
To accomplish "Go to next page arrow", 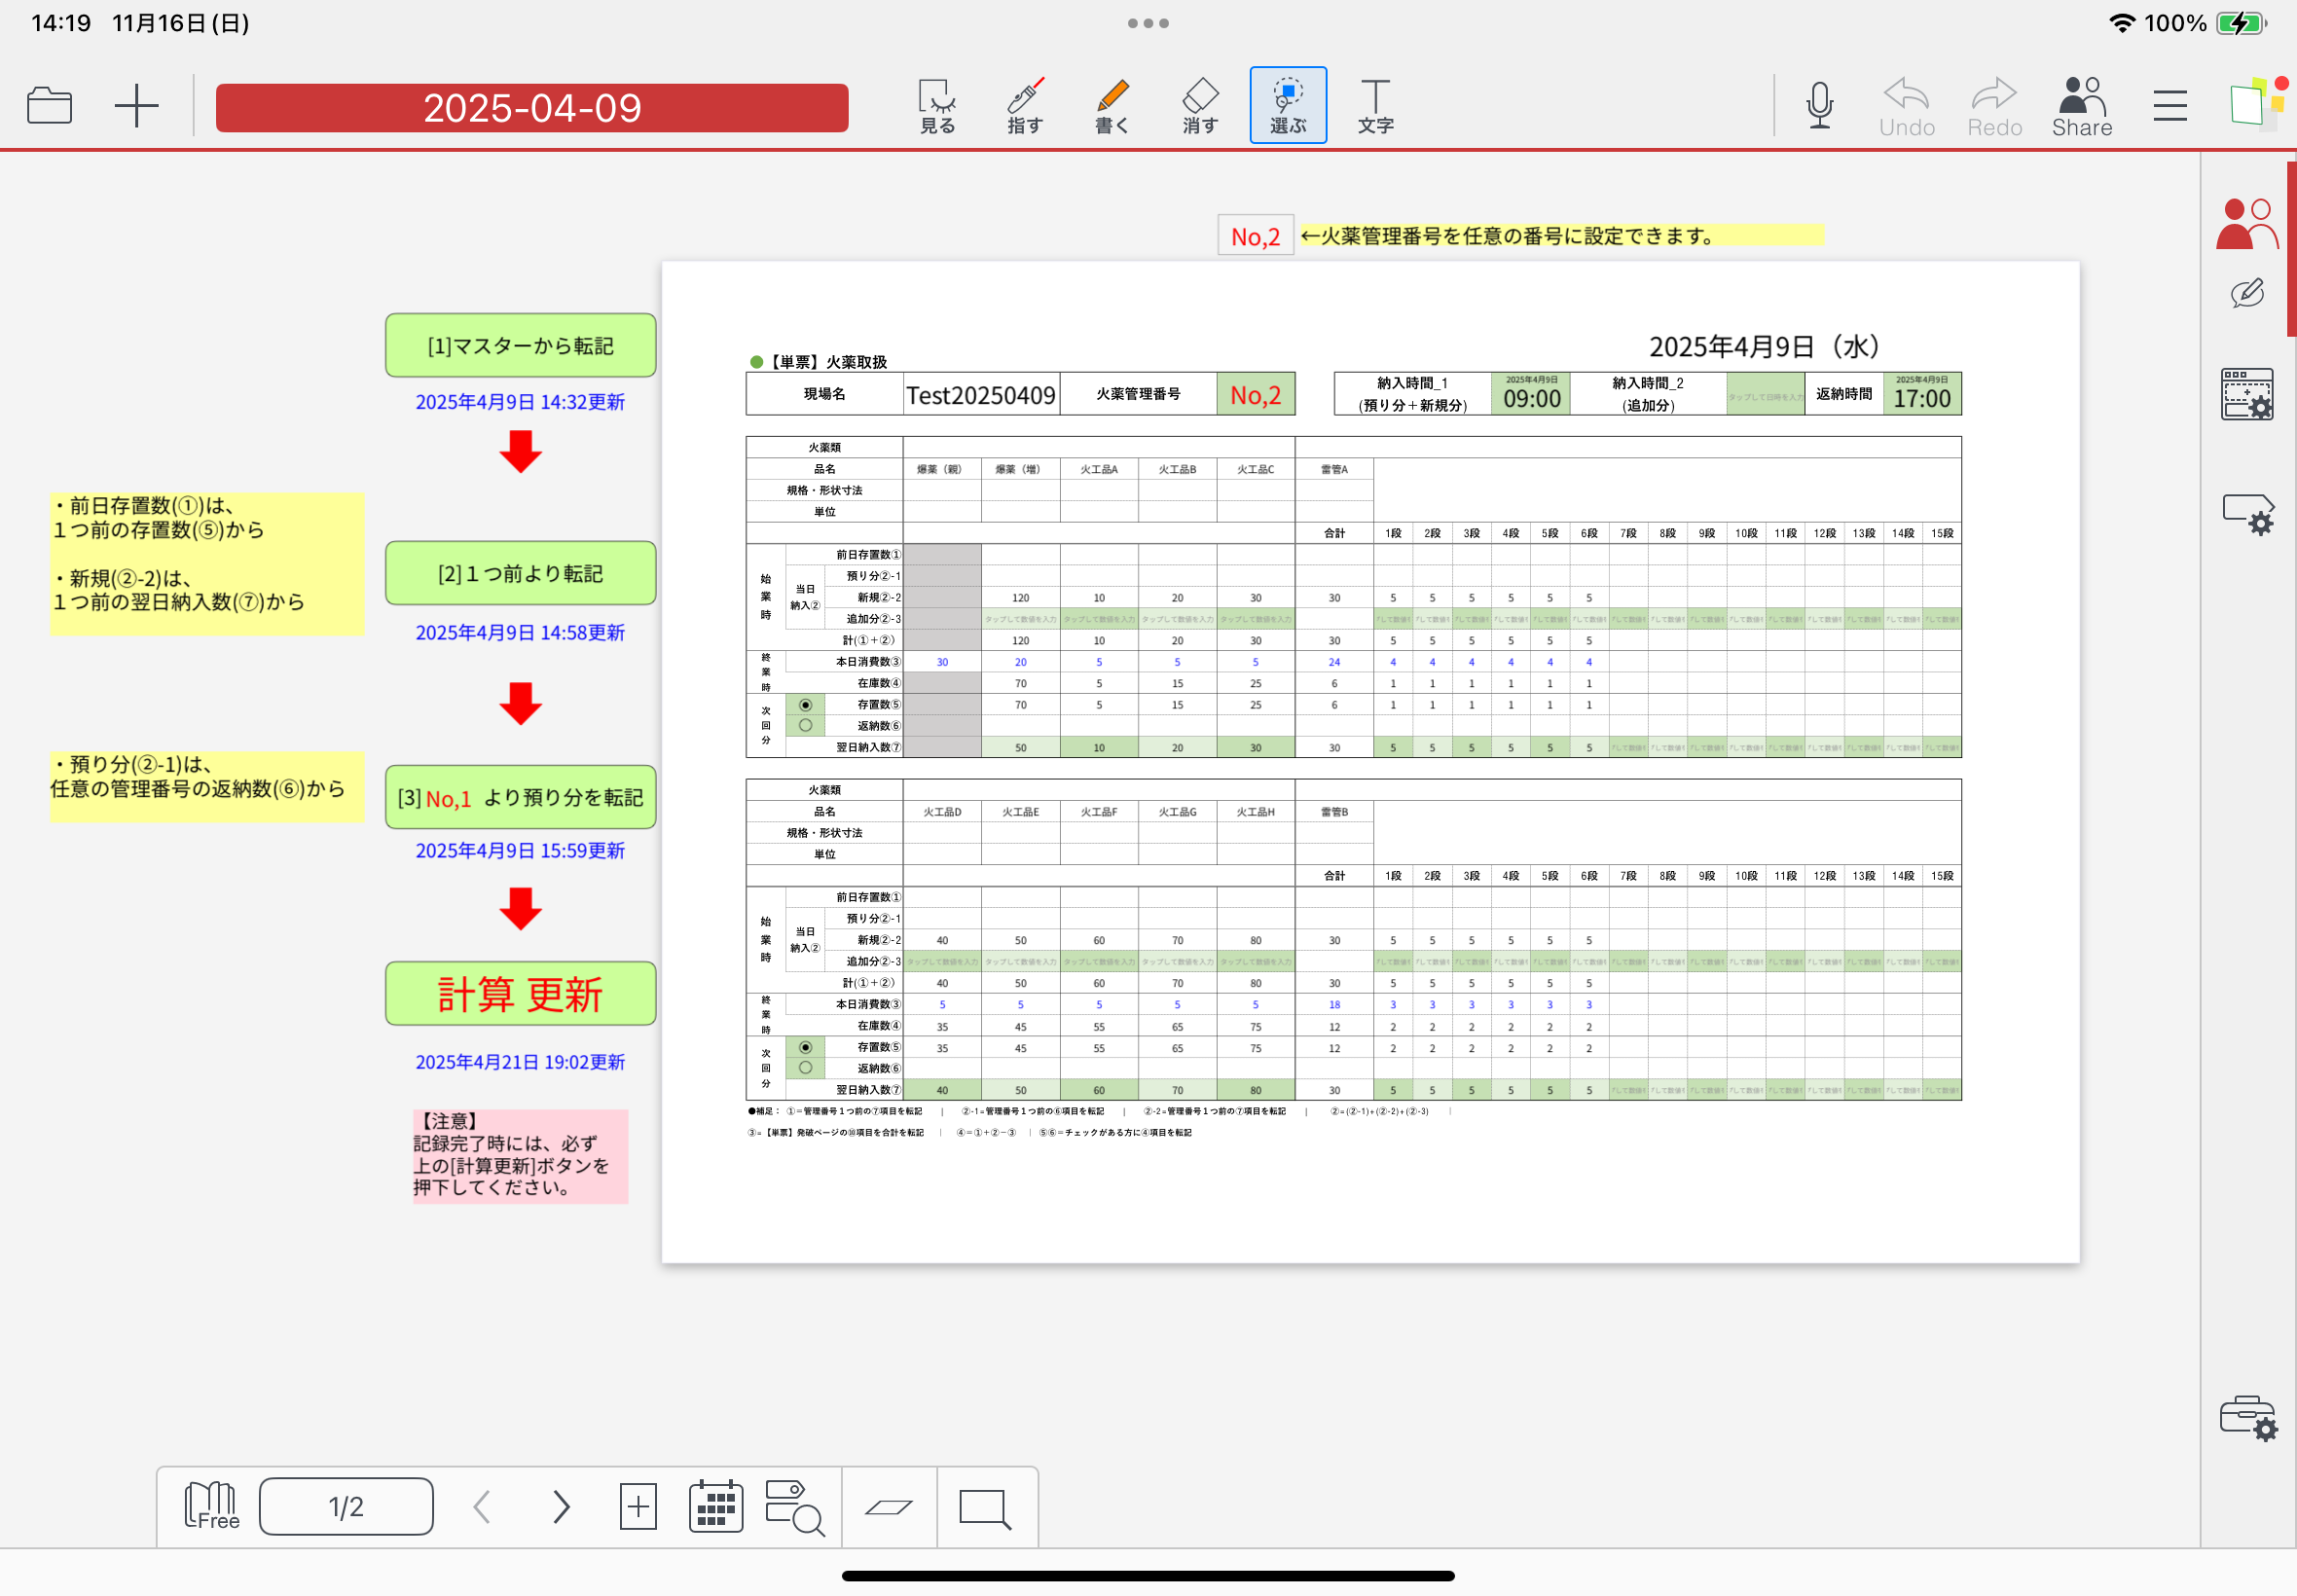I will 561,1506.
